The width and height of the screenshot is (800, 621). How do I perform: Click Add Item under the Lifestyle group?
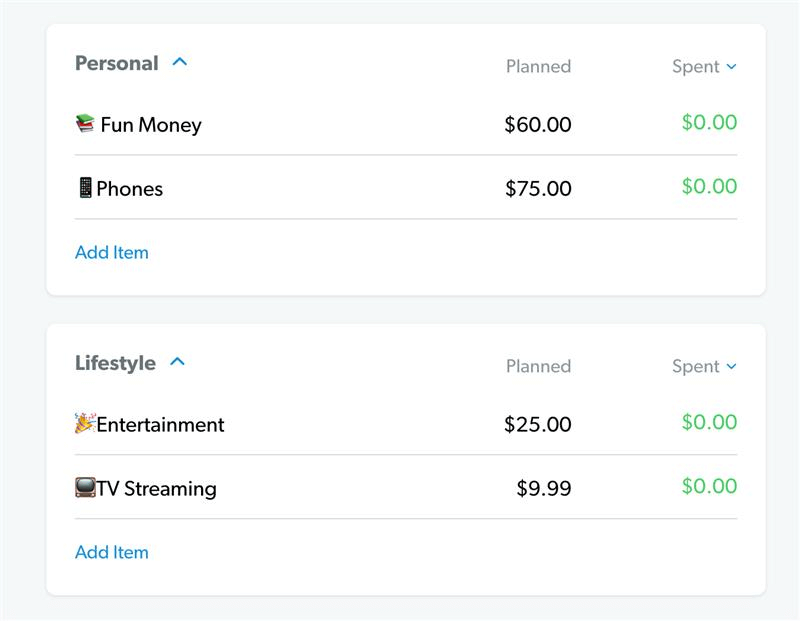[112, 551]
